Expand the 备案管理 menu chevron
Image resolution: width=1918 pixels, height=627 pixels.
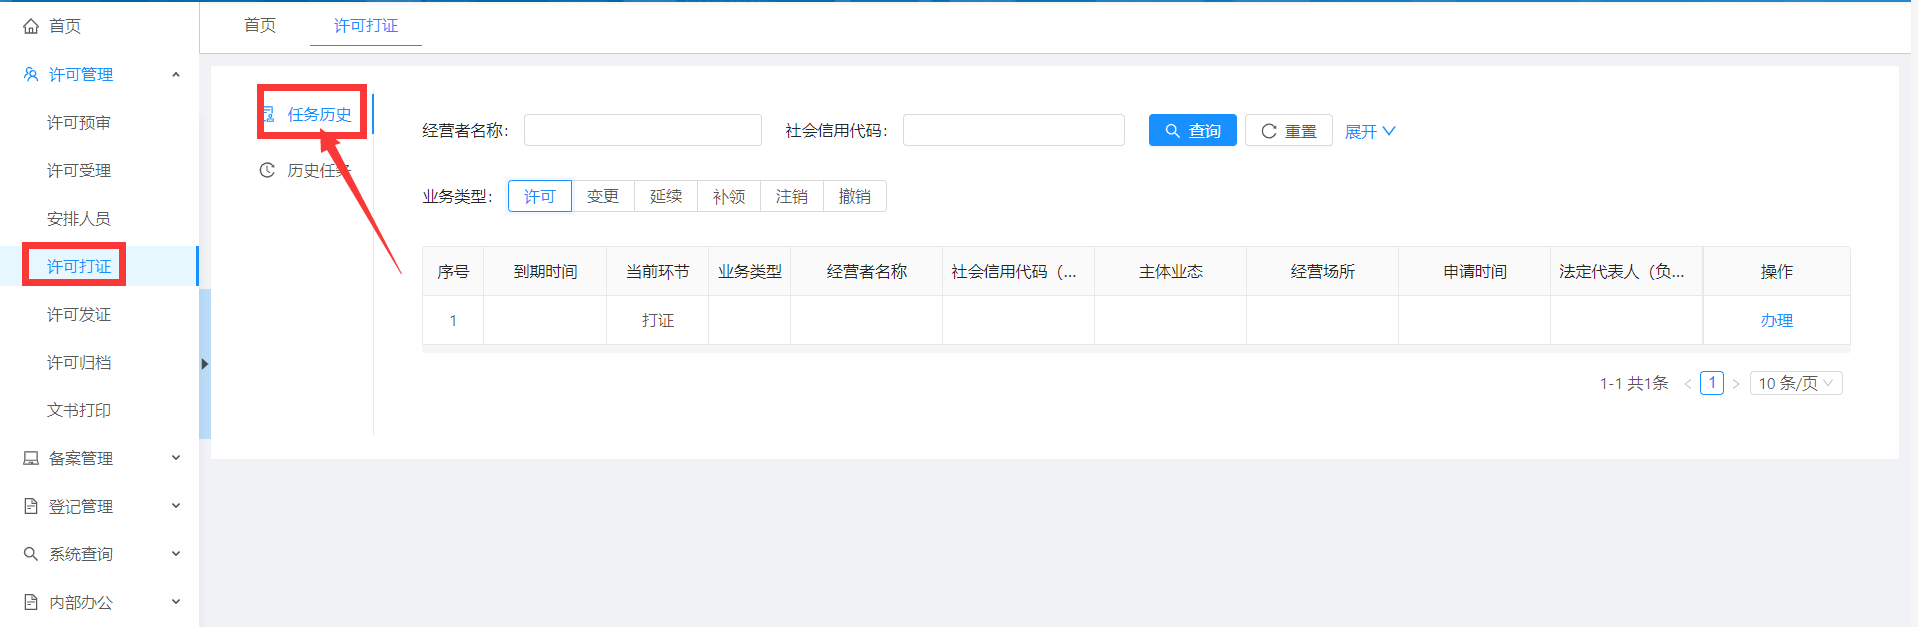tap(176, 458)
